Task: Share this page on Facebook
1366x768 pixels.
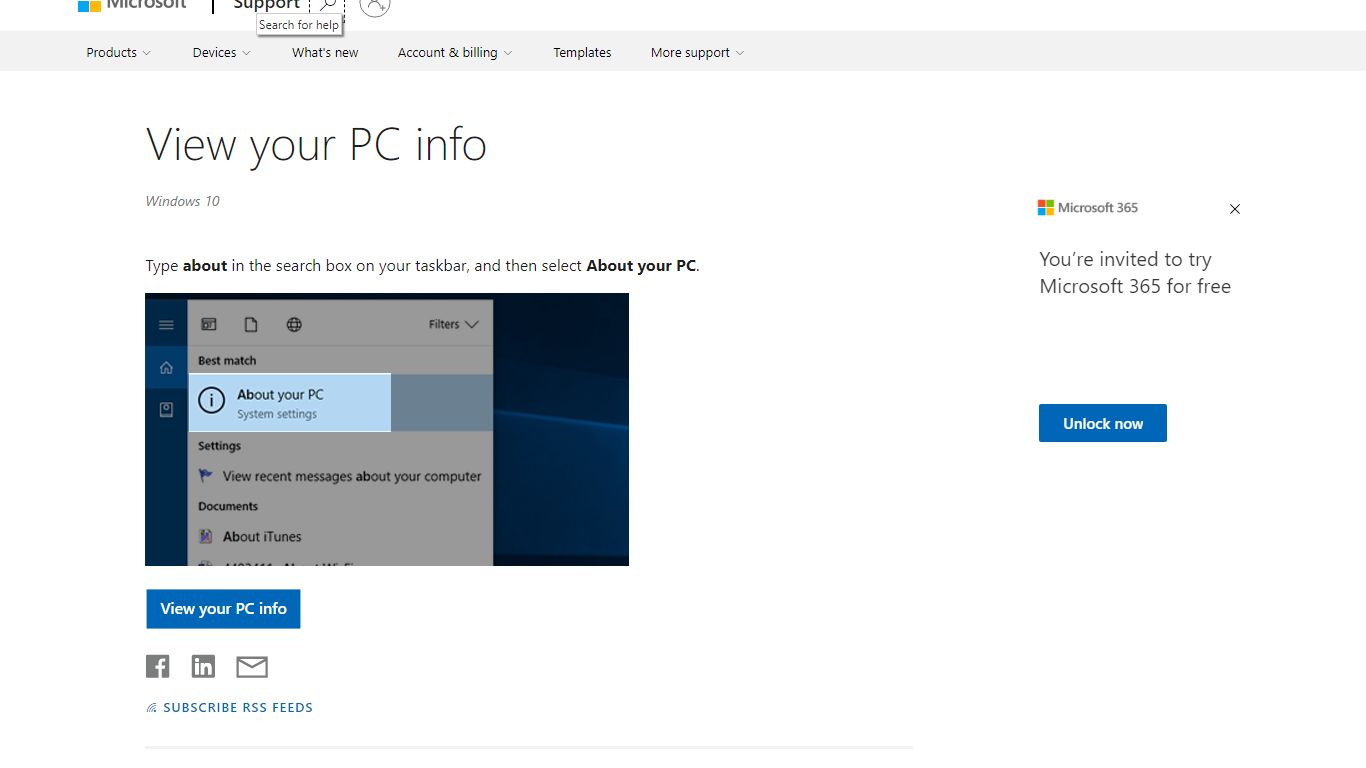Action: pyautogui.click(x=158, y=666)
